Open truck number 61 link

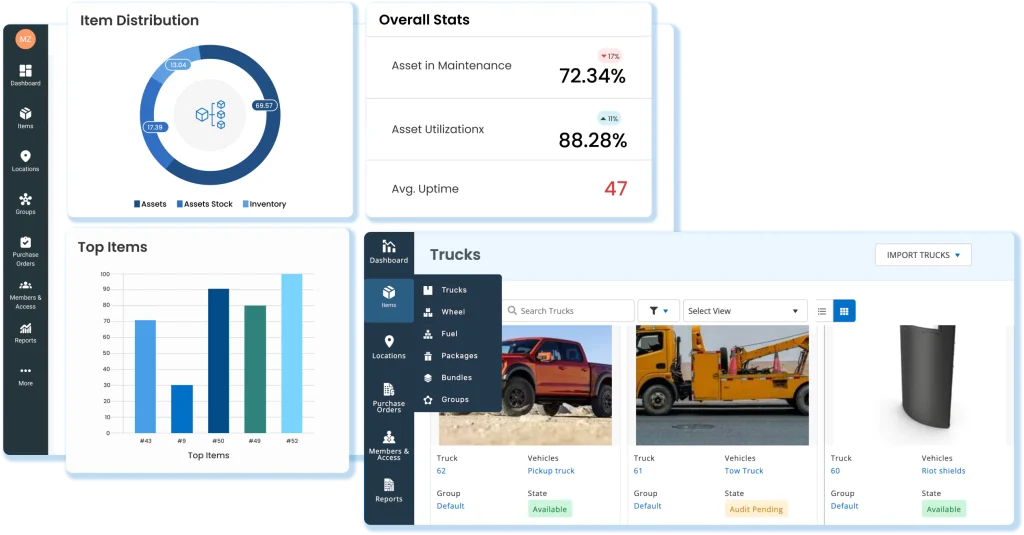point(638,471)
